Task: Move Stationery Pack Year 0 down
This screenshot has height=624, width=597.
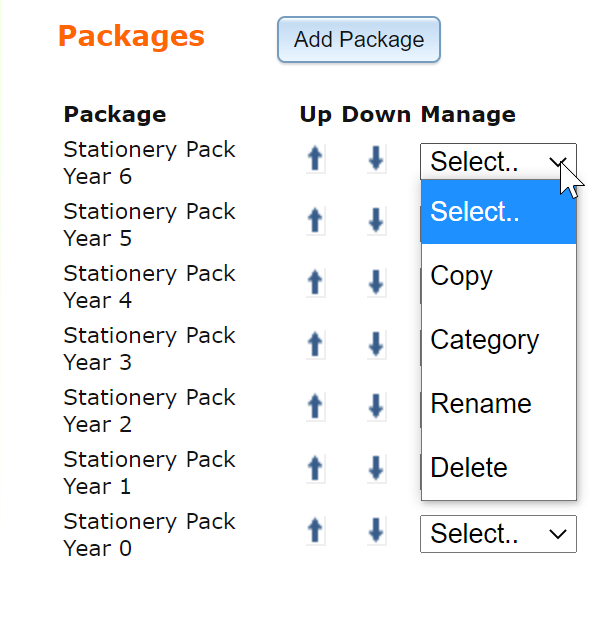Action: coord(376,531)
